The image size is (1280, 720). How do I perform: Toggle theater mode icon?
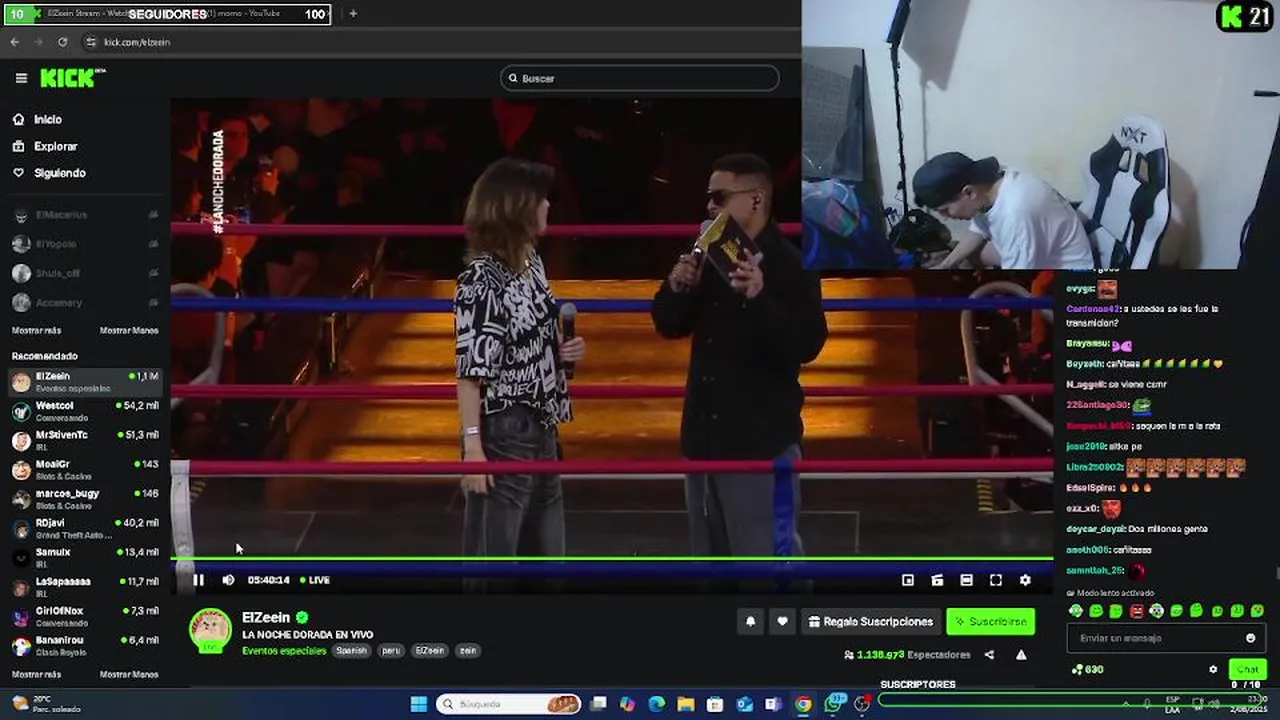(966, 580)
